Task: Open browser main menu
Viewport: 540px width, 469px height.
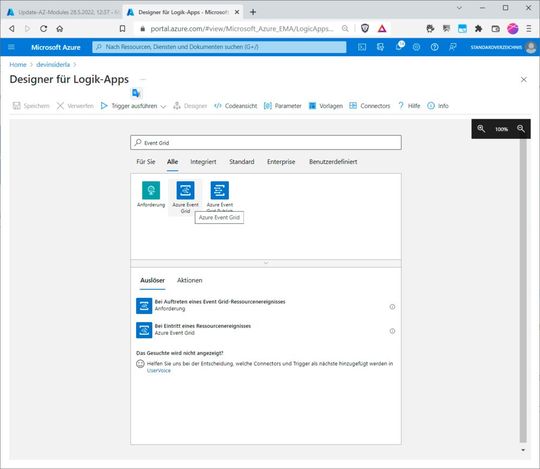Action: 529,29
